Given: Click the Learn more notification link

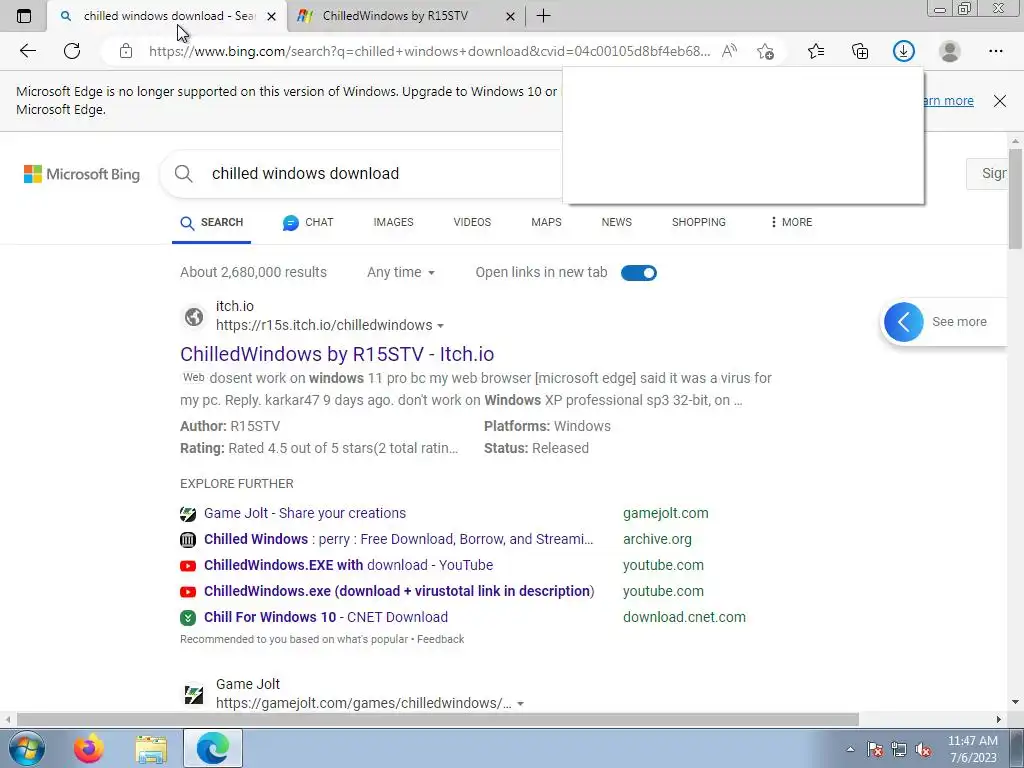Looking at the screenshot, I should 949,101.
